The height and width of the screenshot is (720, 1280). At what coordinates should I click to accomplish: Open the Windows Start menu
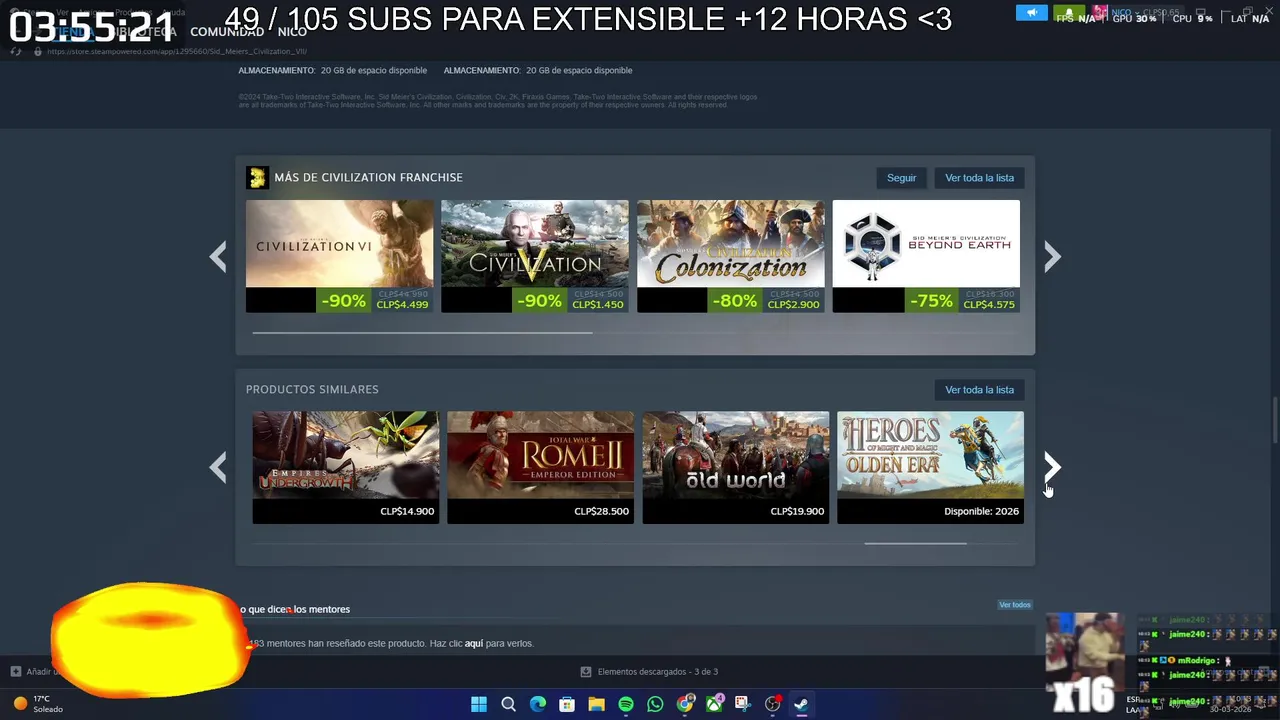pyautogui.click(x=479, y=704)
